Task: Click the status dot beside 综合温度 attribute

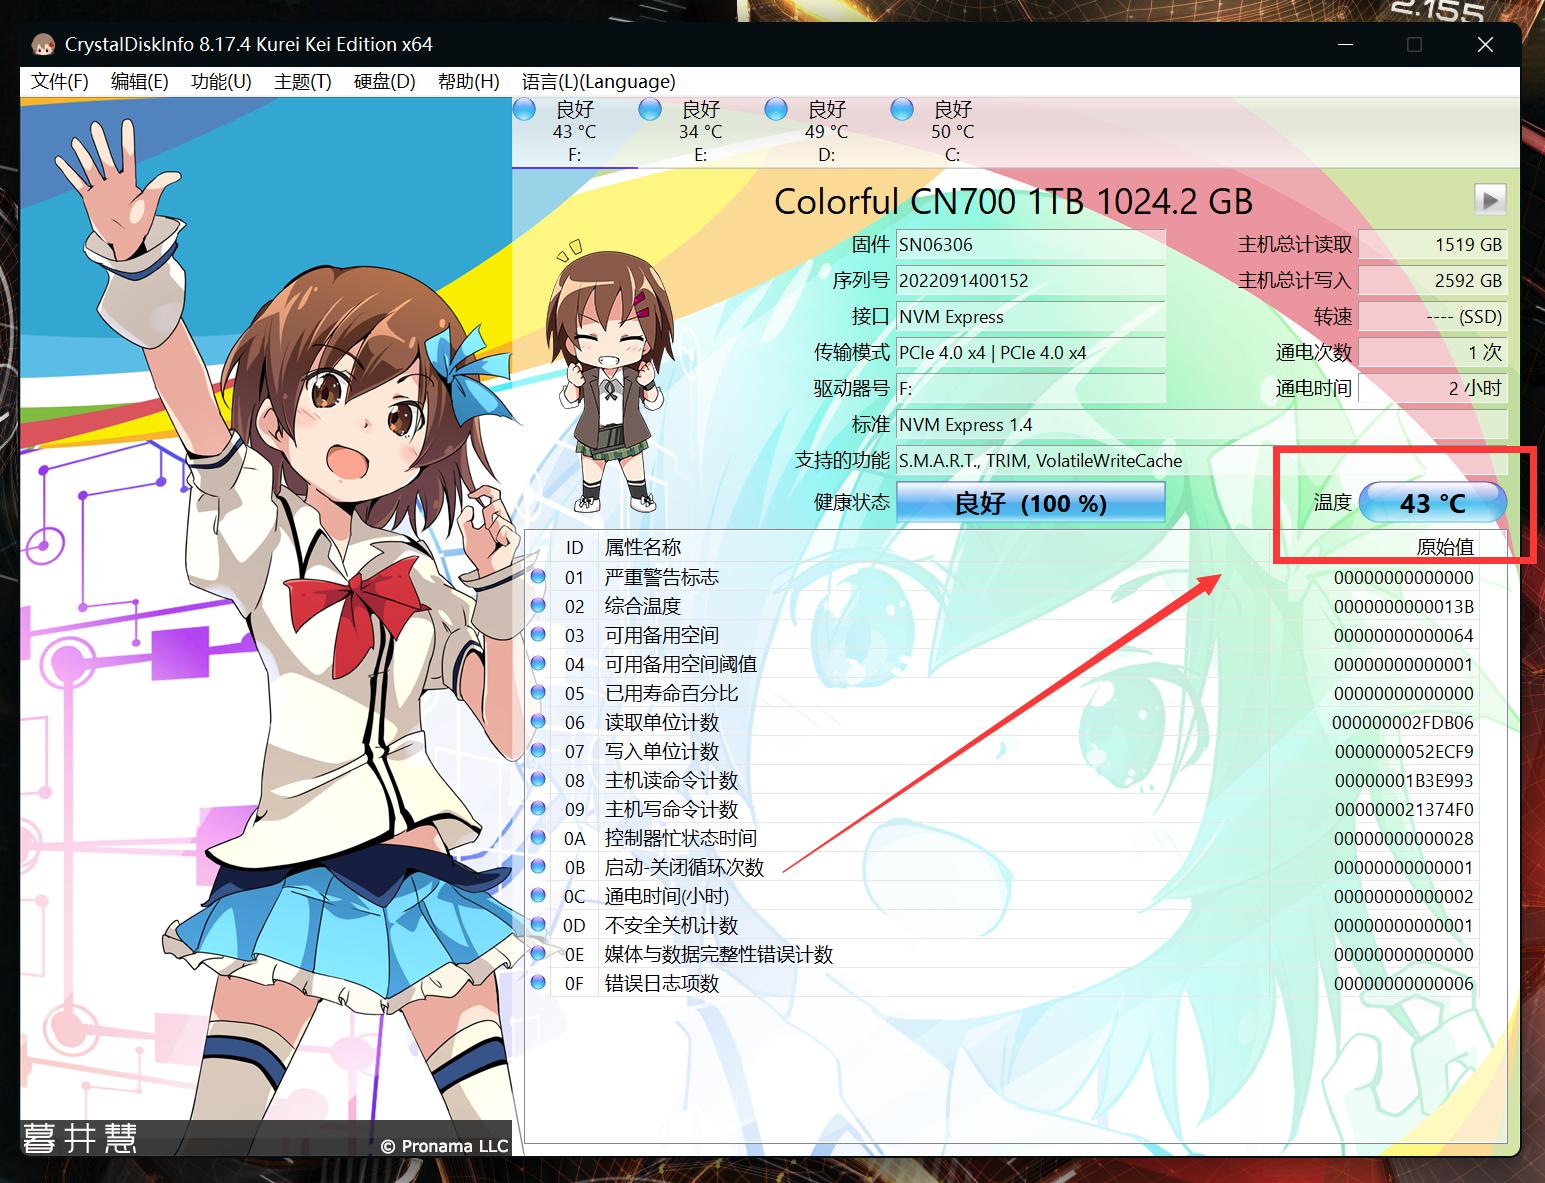Action: (x=539, y=605)
